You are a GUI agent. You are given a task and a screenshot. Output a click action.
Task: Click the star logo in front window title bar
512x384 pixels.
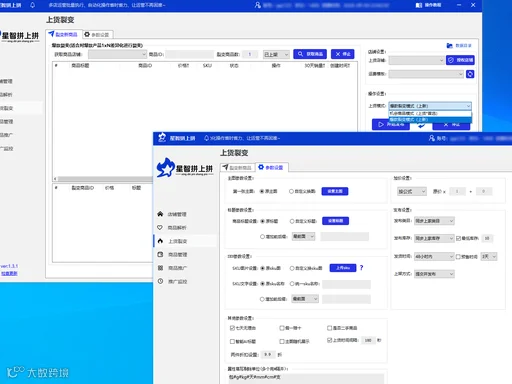(x=162, y=137)
